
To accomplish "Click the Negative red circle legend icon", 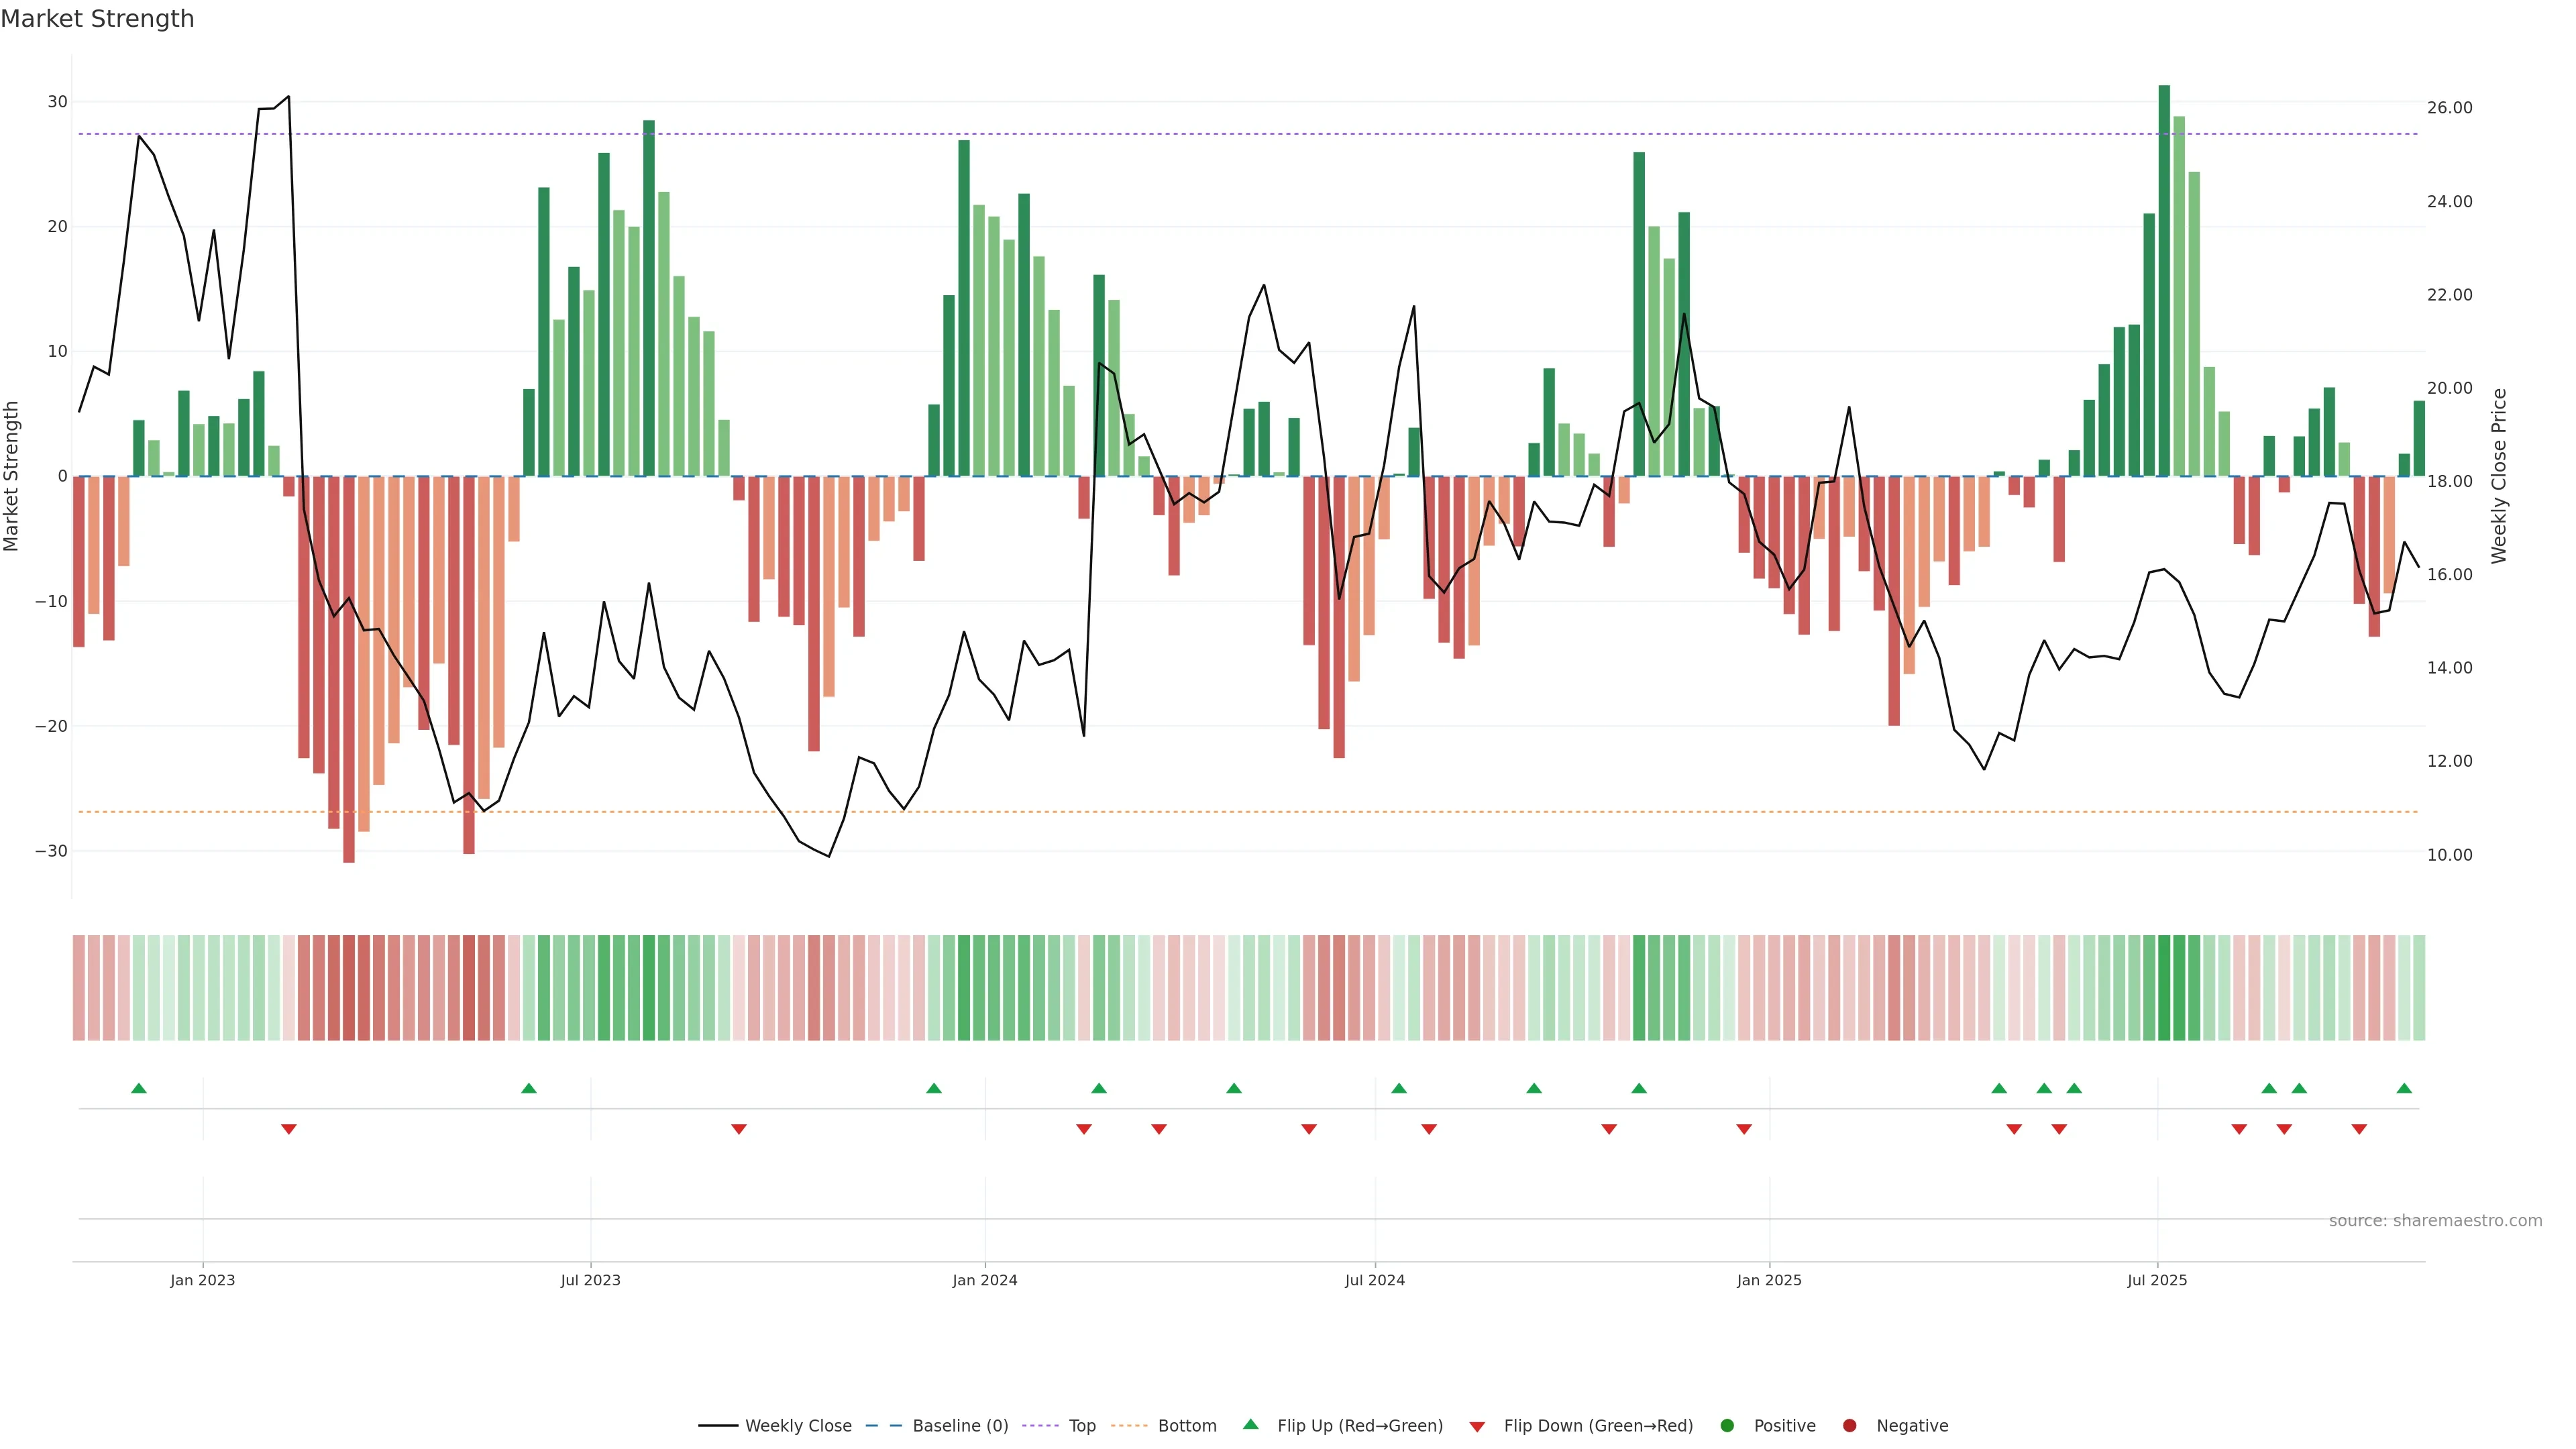I will click(x=1849, y=1426).
